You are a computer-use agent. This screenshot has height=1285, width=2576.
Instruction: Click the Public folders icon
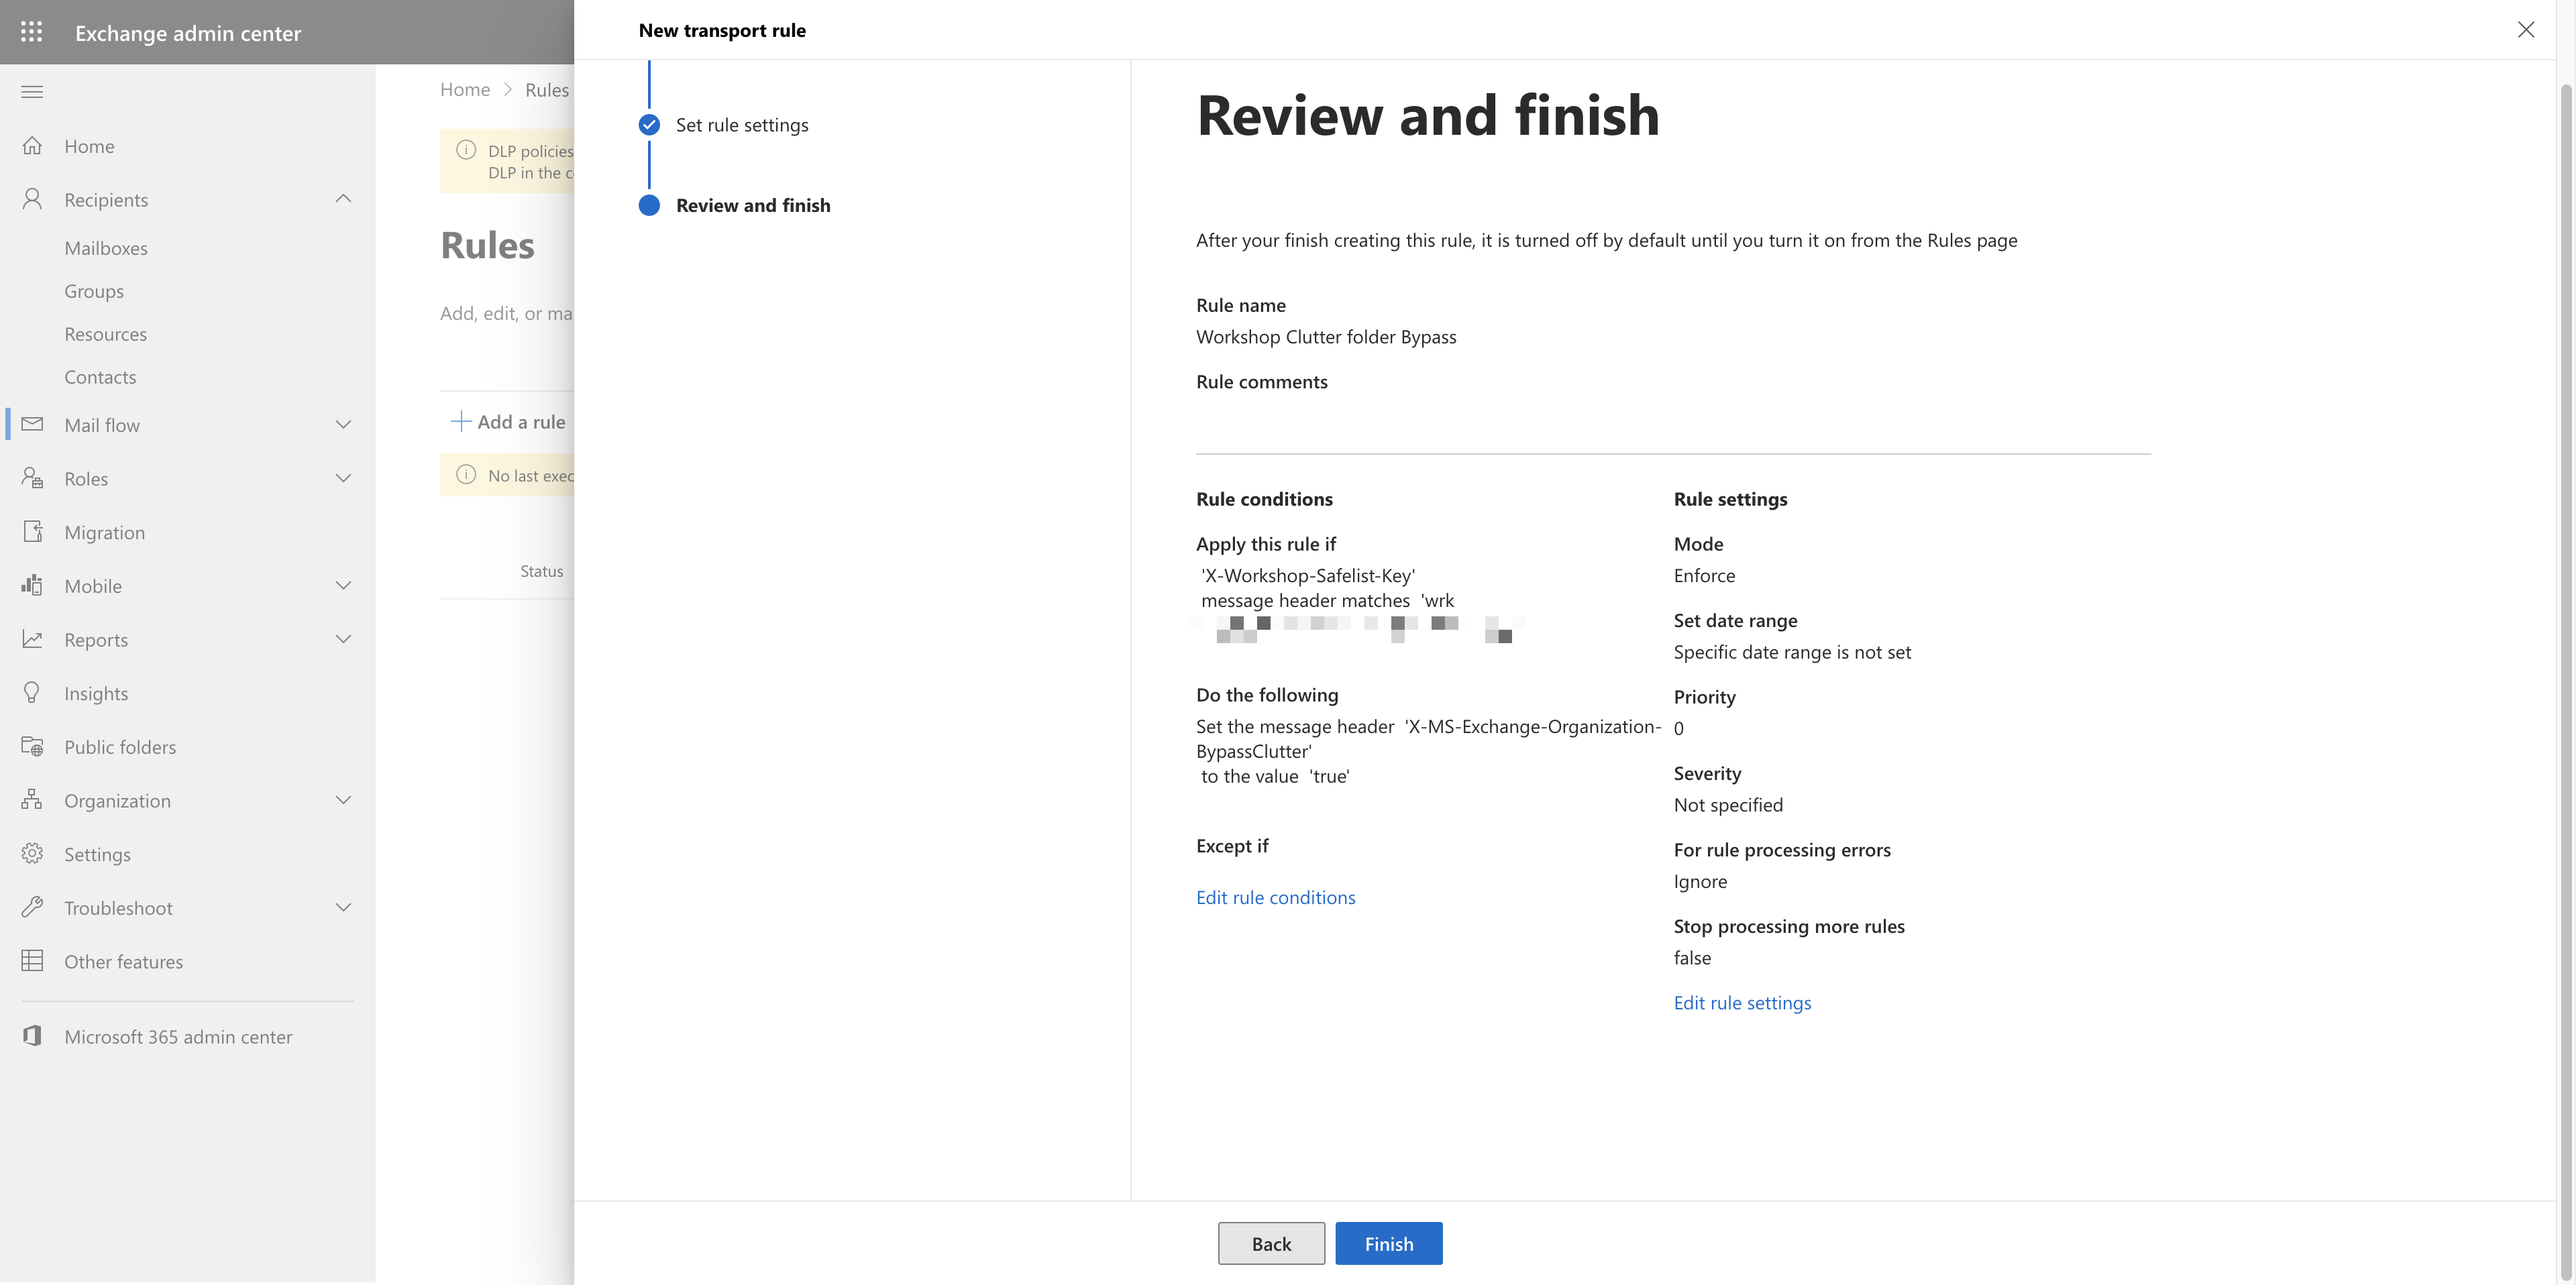pyautogui.click(x=32, y=746)
